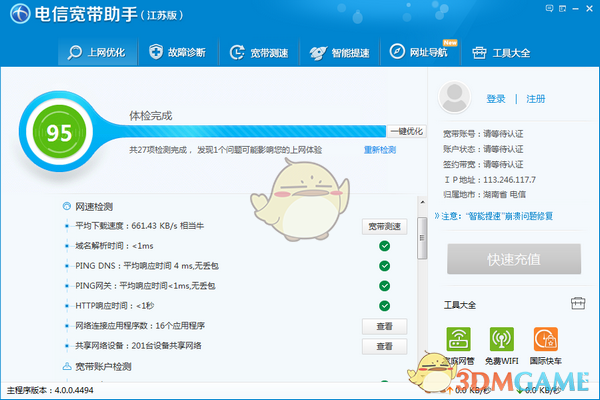Click the 签约带宽 请等待认证 line
This screenshot has width=600, height=400.
[x=483, y=164]
